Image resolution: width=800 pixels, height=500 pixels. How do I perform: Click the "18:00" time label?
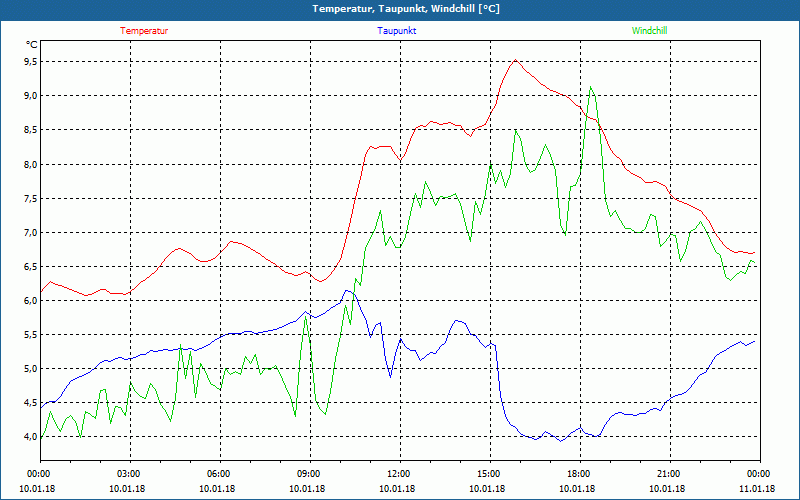(580, 474)
